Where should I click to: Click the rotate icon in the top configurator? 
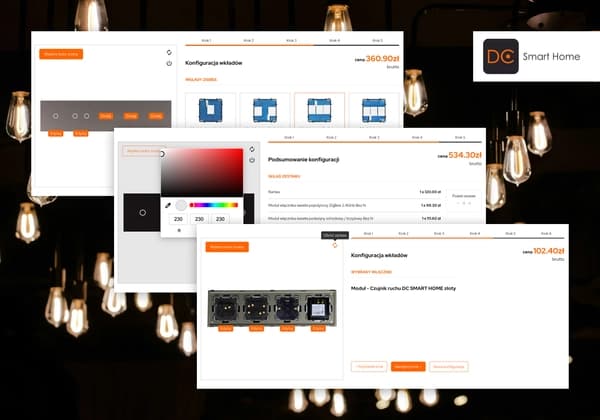click(169, 51)
